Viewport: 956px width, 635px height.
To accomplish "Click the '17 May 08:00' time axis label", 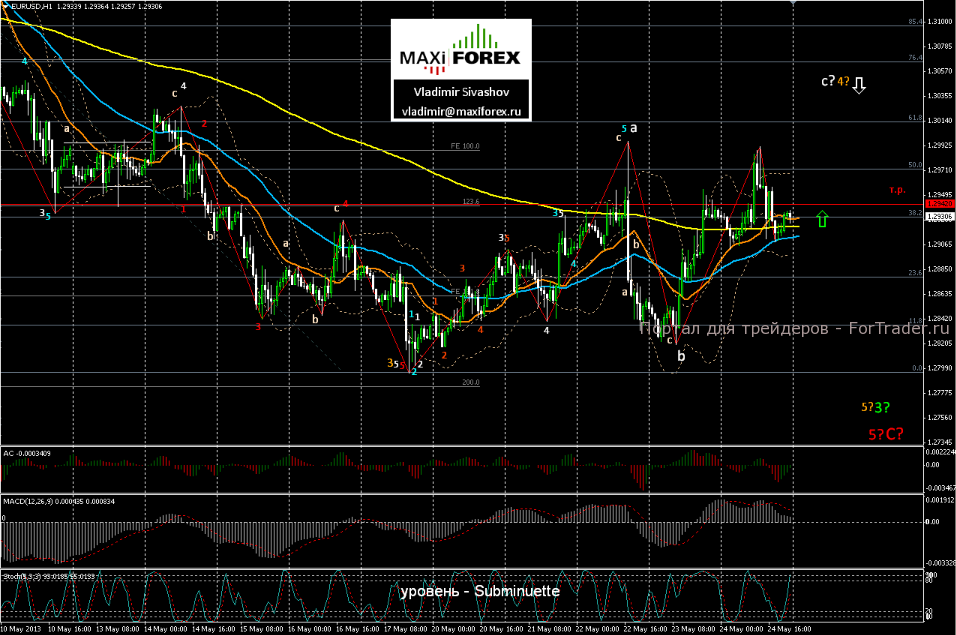I will [406, 629].
